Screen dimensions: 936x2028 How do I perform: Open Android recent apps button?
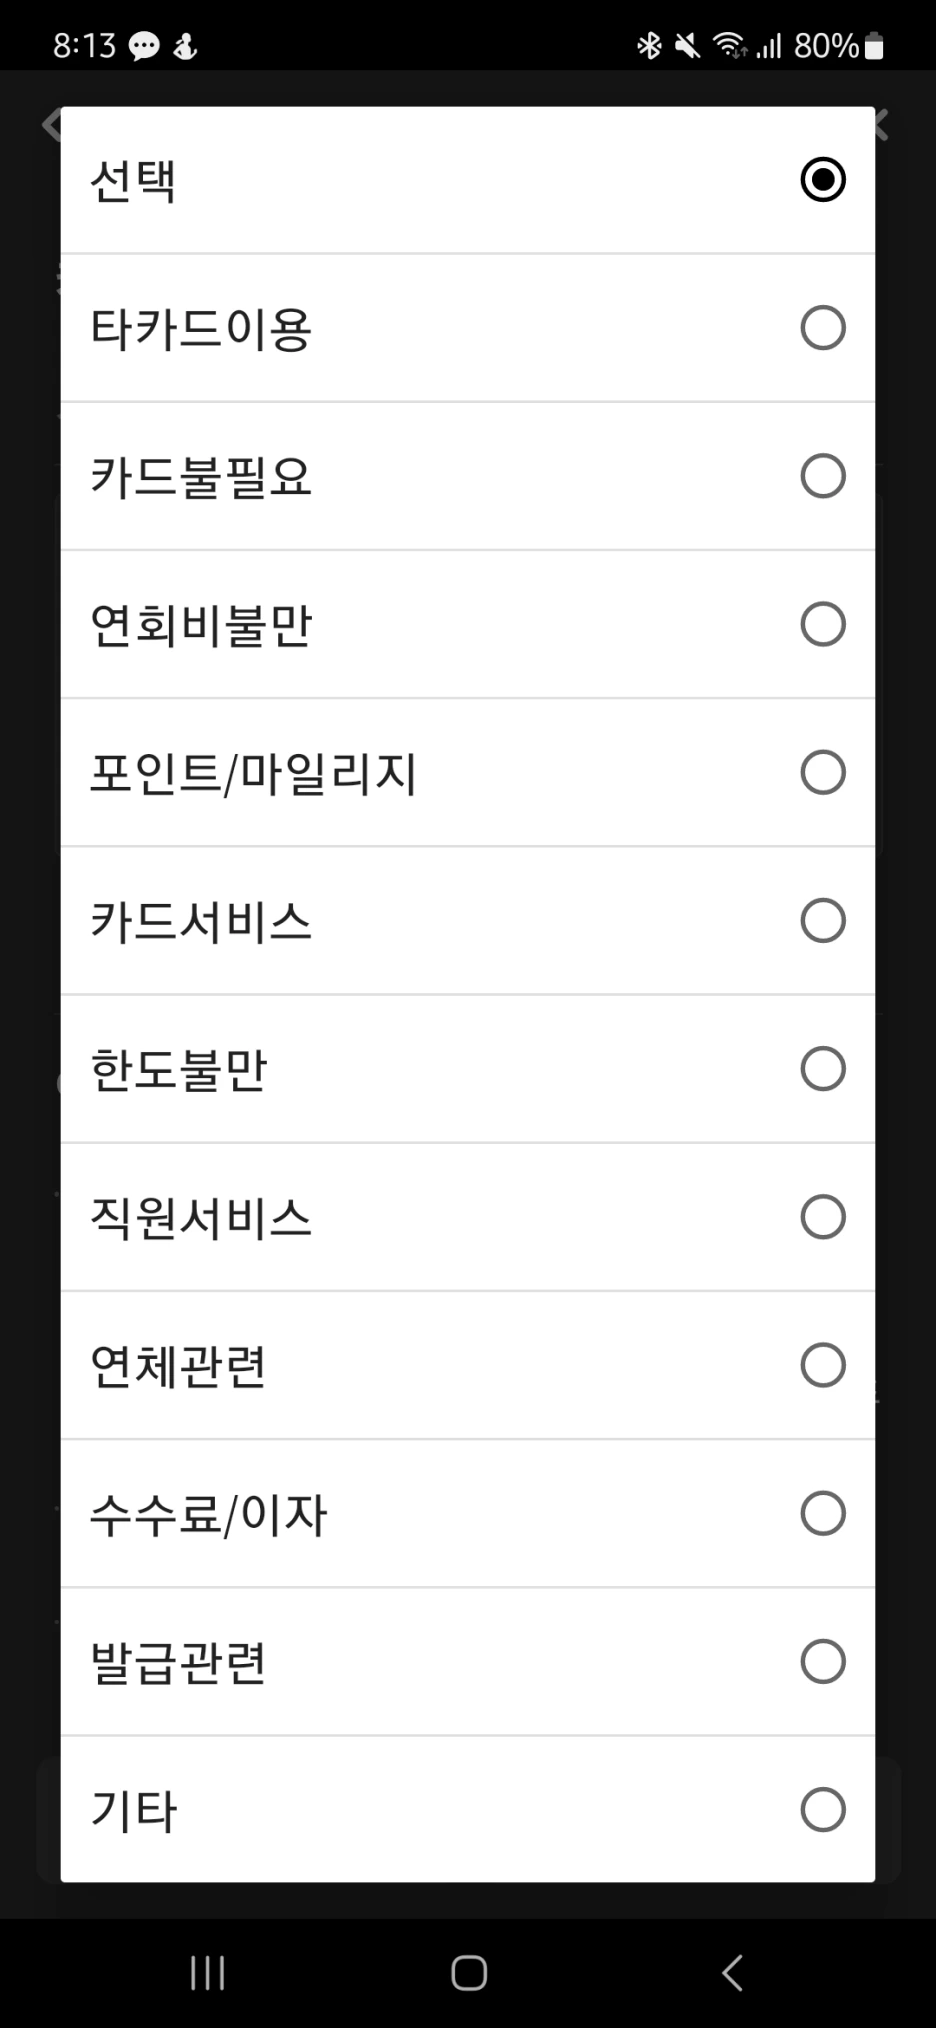pyautogui.click(x=207, y=1973)
